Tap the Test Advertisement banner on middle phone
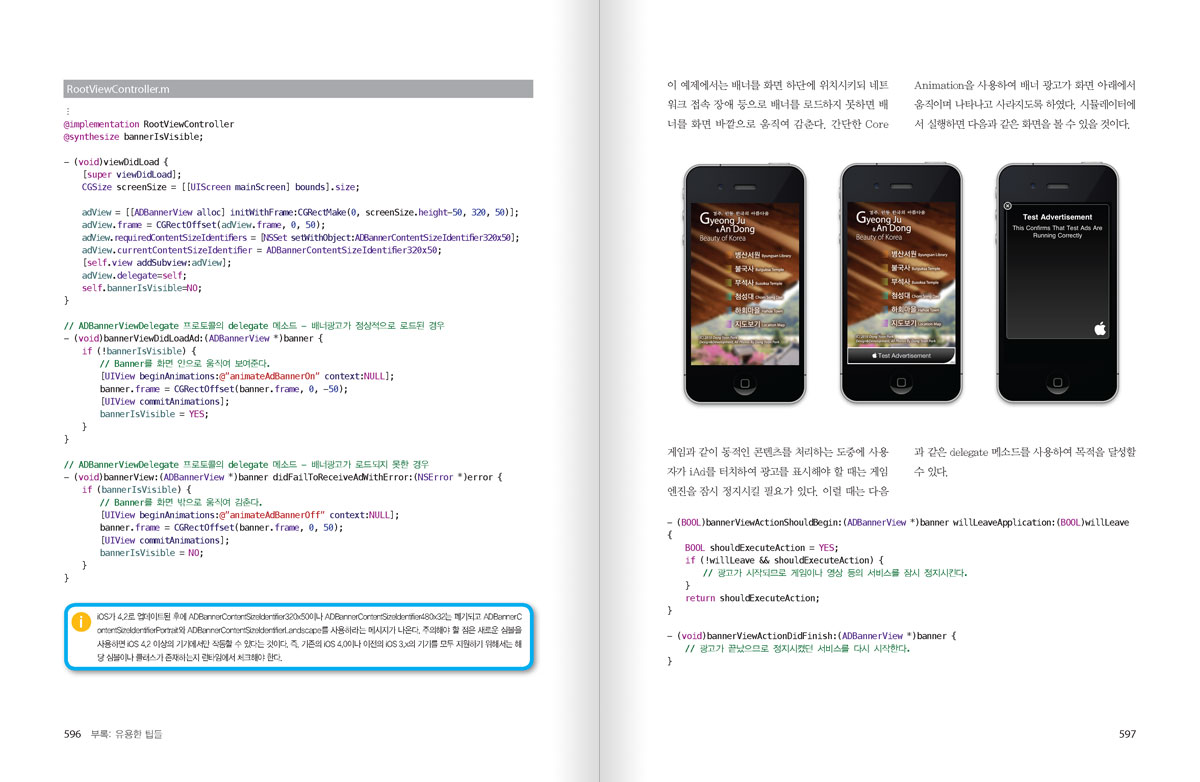Screen dimensions: 1200x782 click(x=901, y=355)
